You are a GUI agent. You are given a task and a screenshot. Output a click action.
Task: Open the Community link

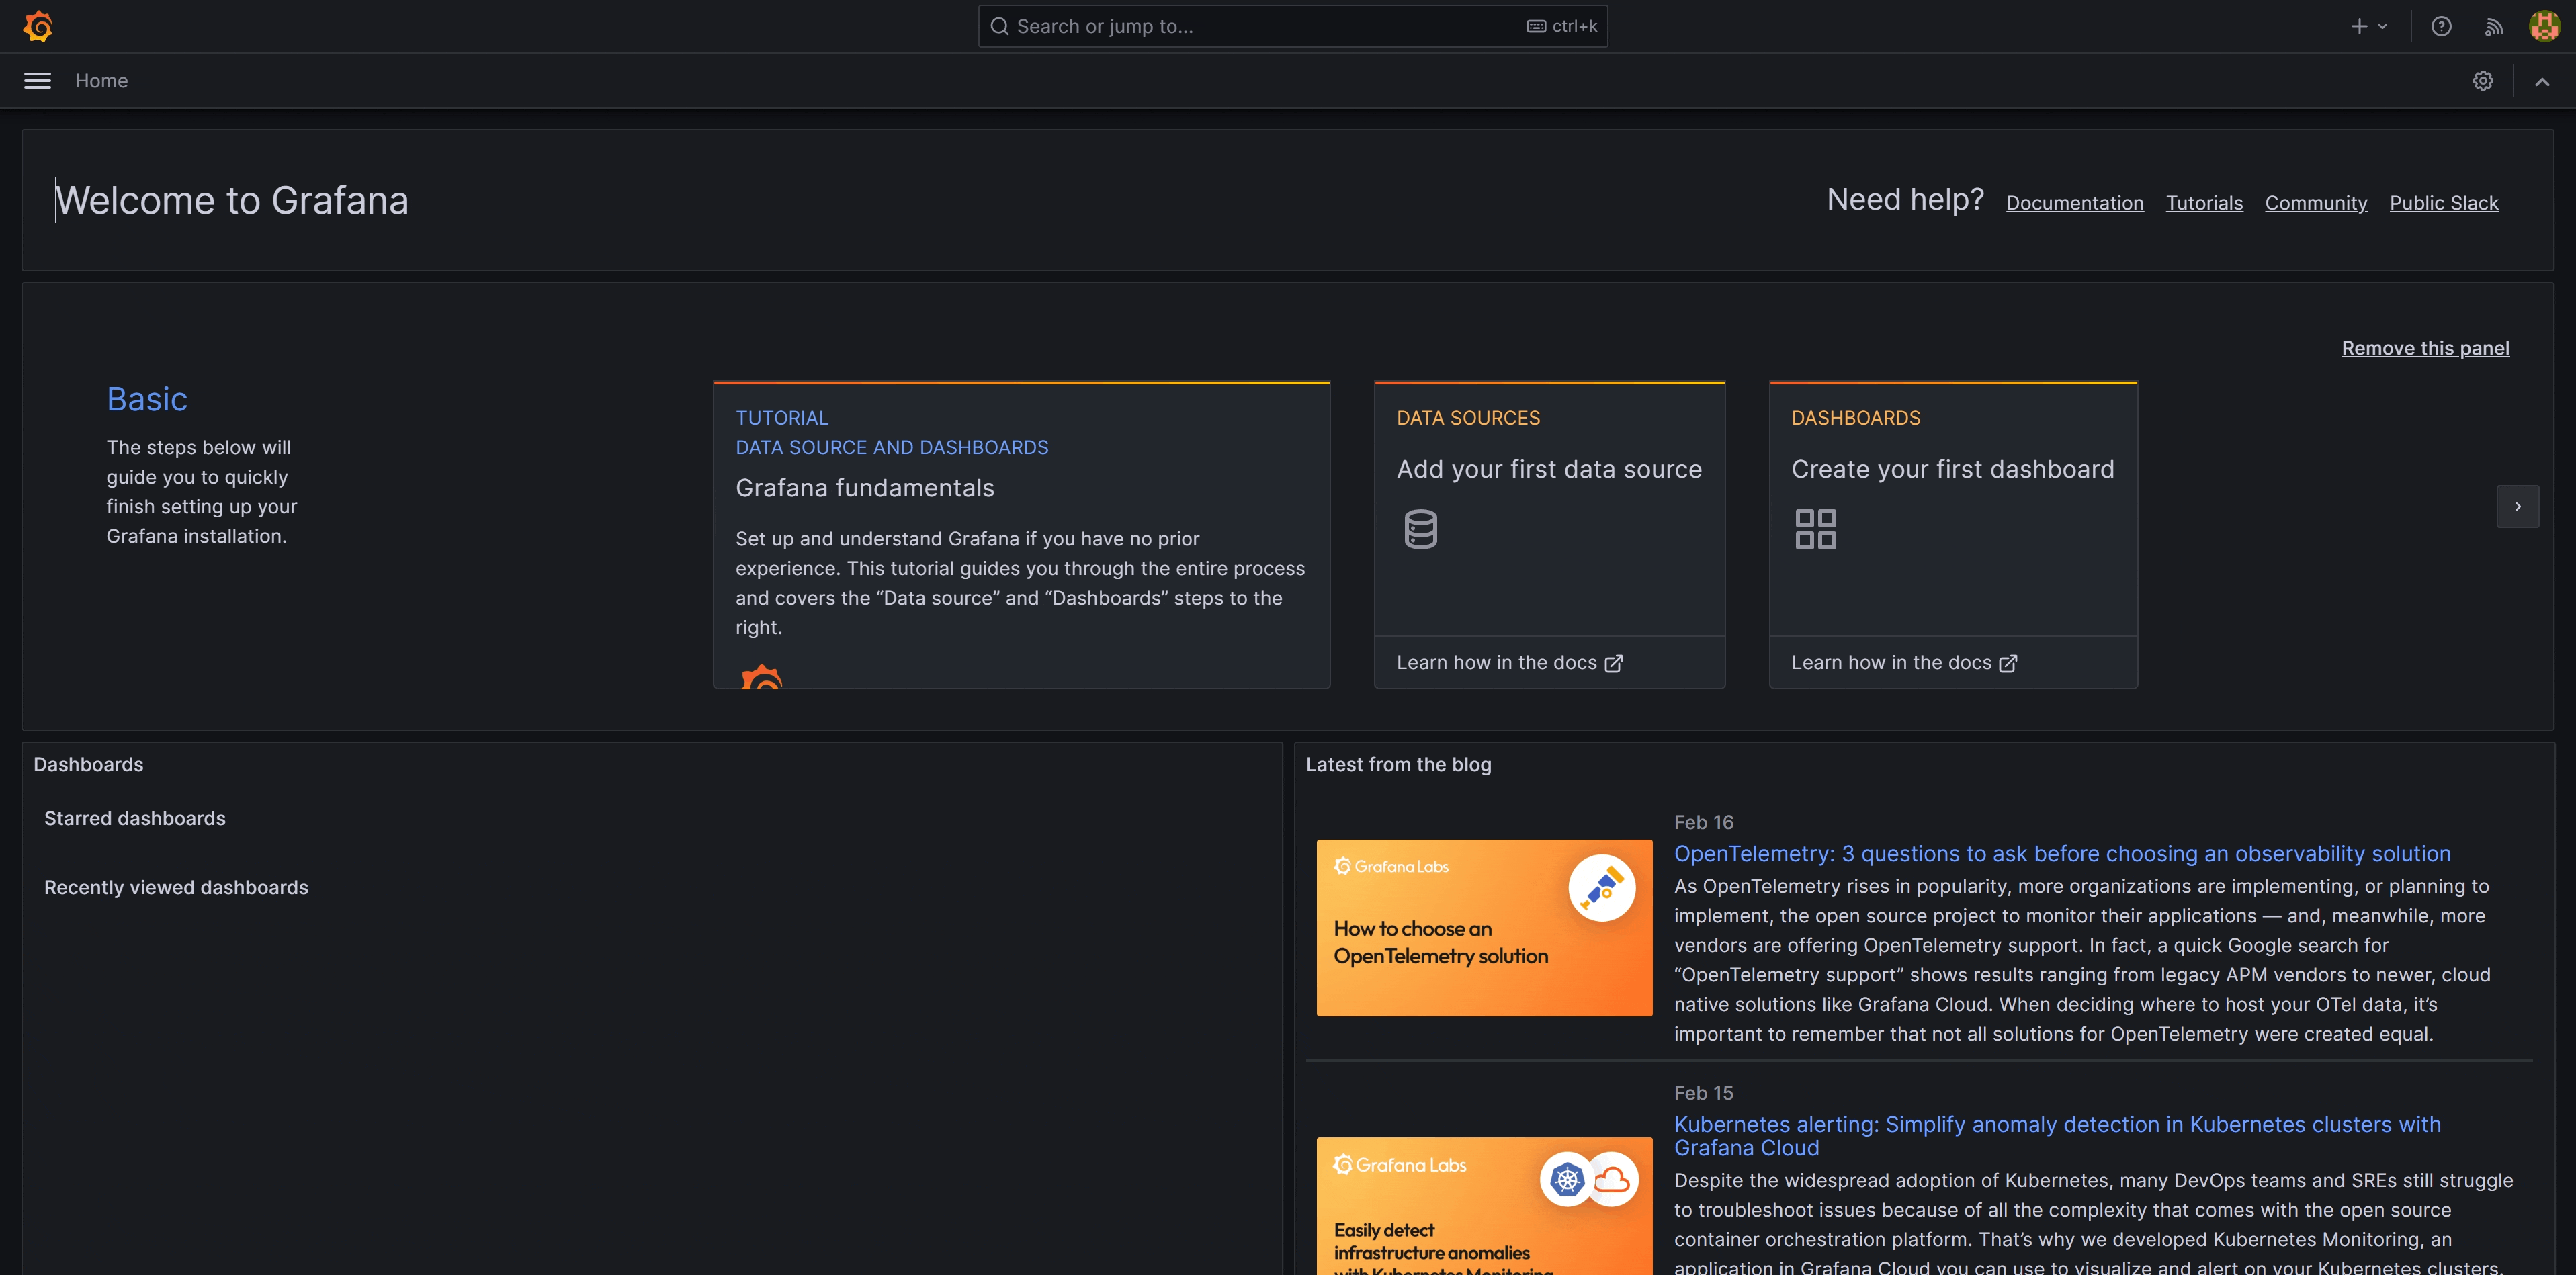point(2316,203)
